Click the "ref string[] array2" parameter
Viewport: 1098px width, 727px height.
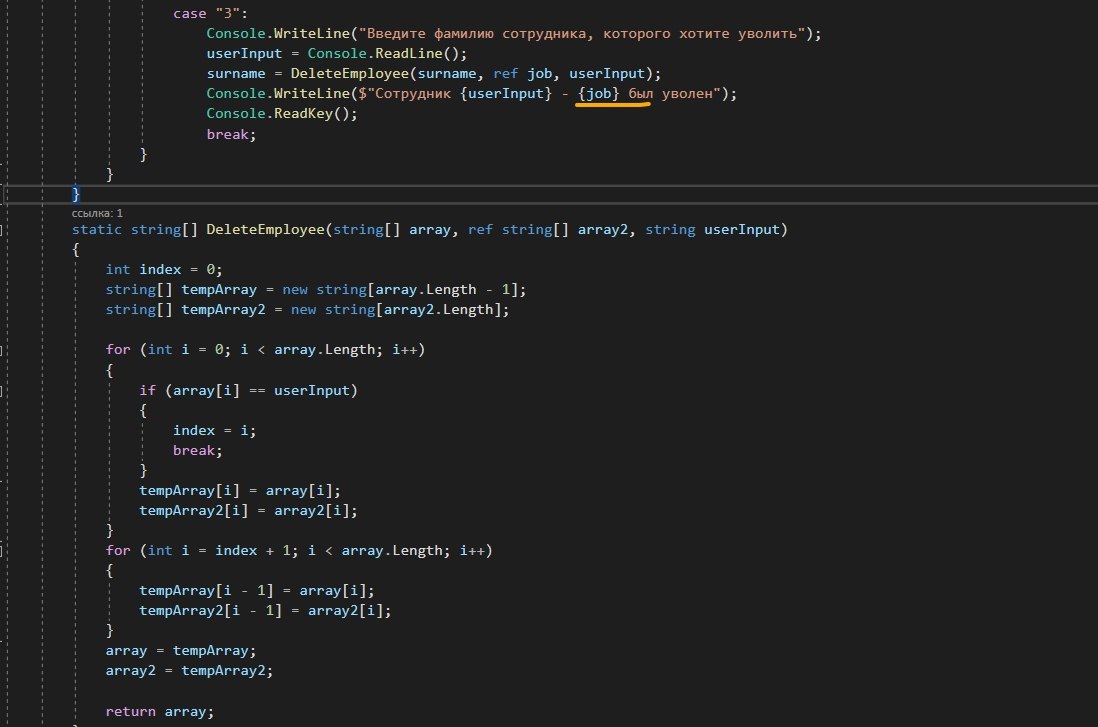[547, 230]
